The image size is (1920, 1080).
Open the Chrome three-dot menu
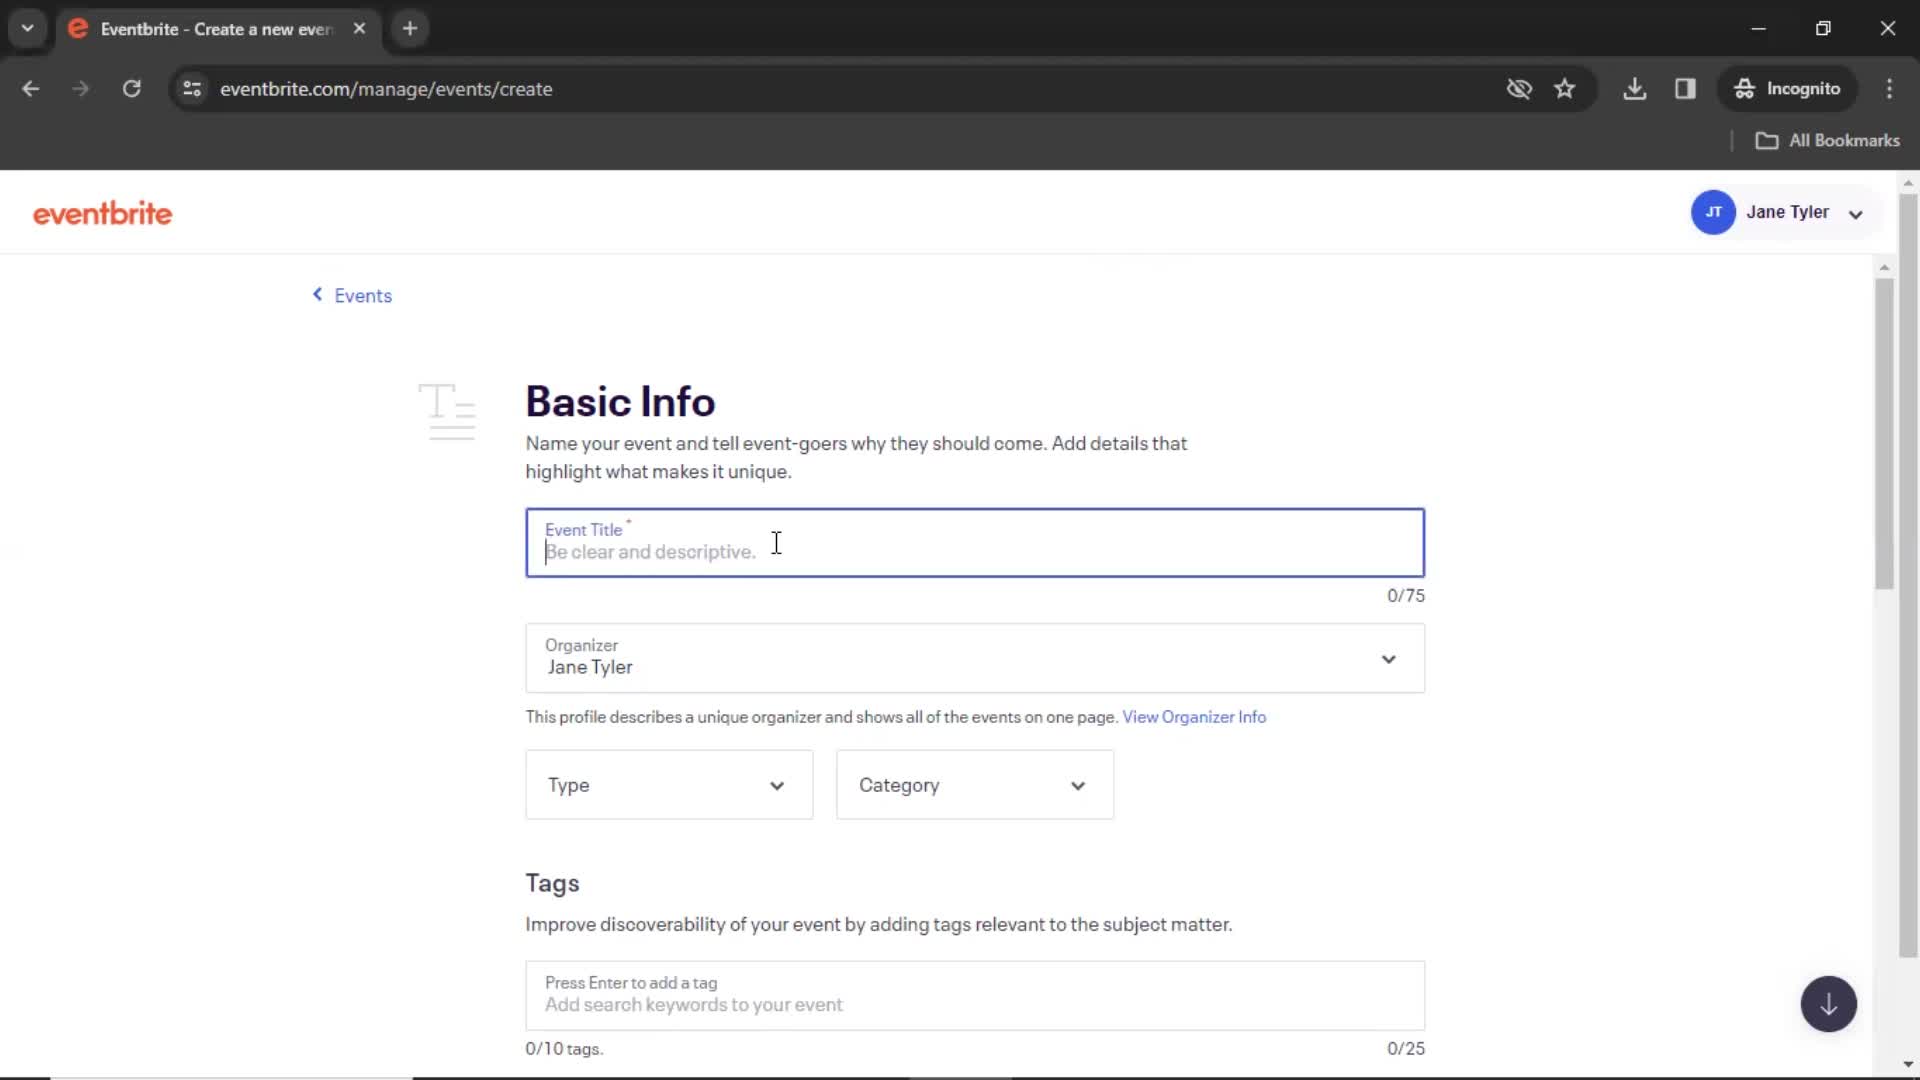point(1889,89)
